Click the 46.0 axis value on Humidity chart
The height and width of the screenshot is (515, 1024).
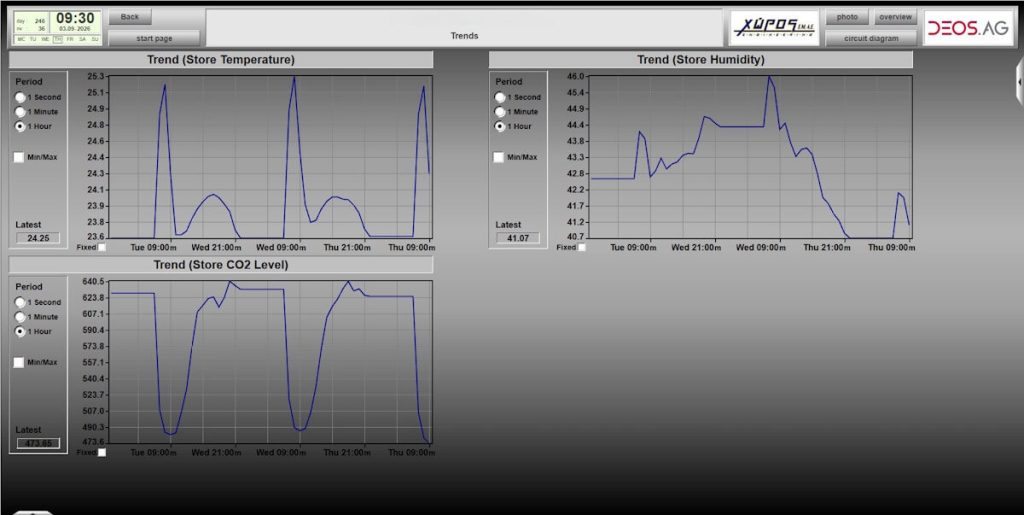point(577,76)
